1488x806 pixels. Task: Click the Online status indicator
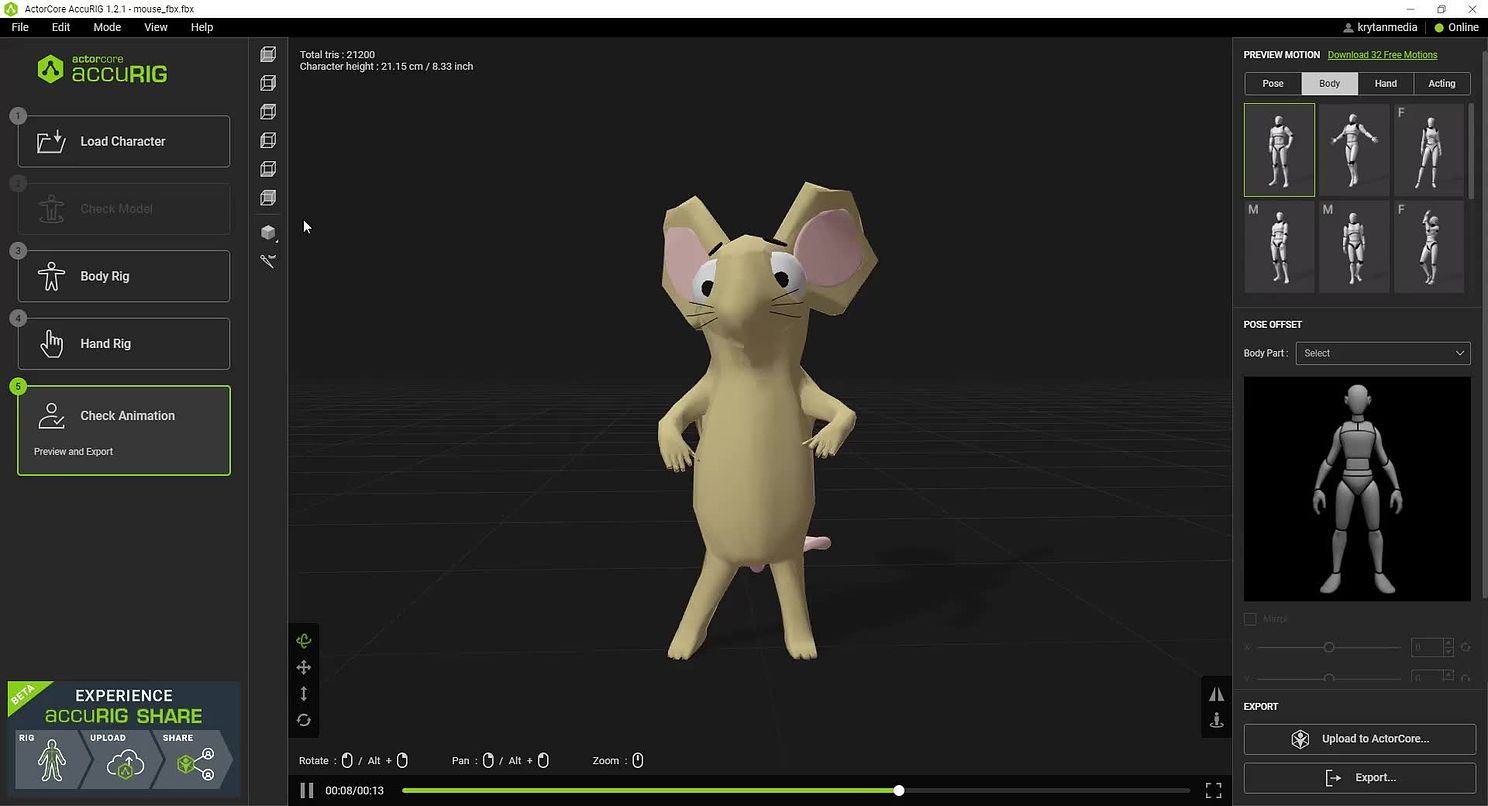click(x=1457, y=27)
